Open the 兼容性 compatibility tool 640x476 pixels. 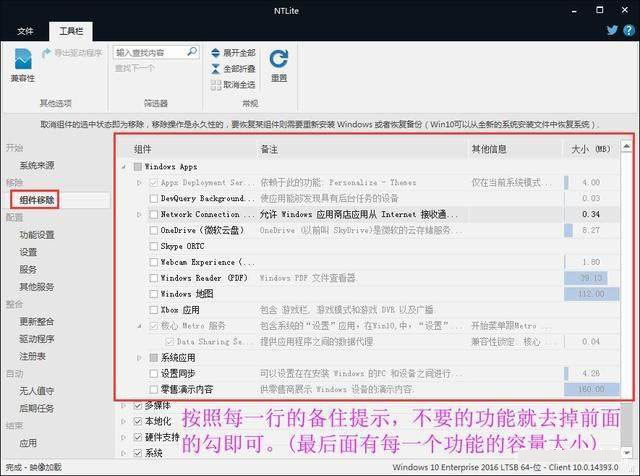point(23,65)
